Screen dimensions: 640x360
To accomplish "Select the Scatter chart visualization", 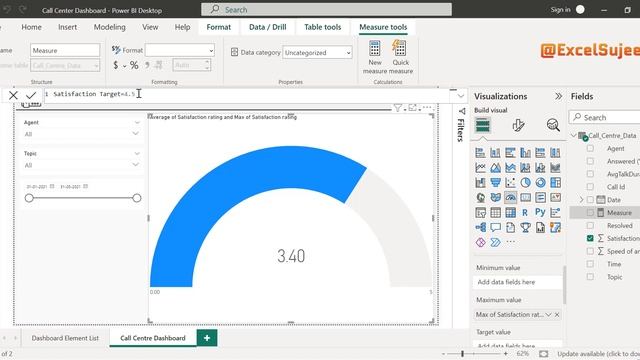I will click(x=510, y=182).
